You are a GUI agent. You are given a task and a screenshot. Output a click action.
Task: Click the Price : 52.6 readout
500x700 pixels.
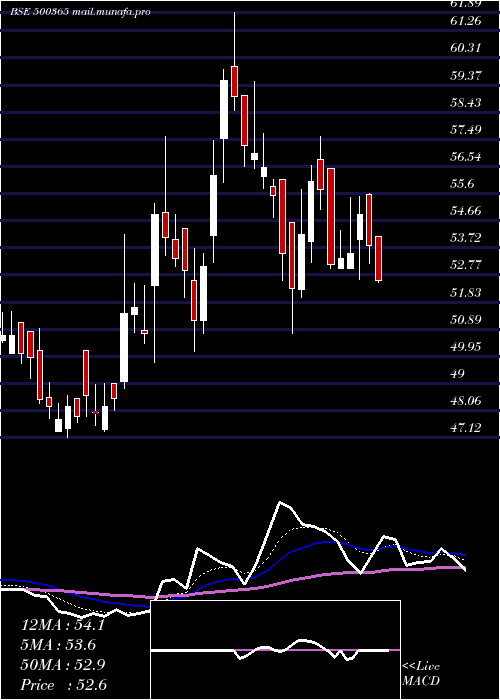[x=63, y=684]
